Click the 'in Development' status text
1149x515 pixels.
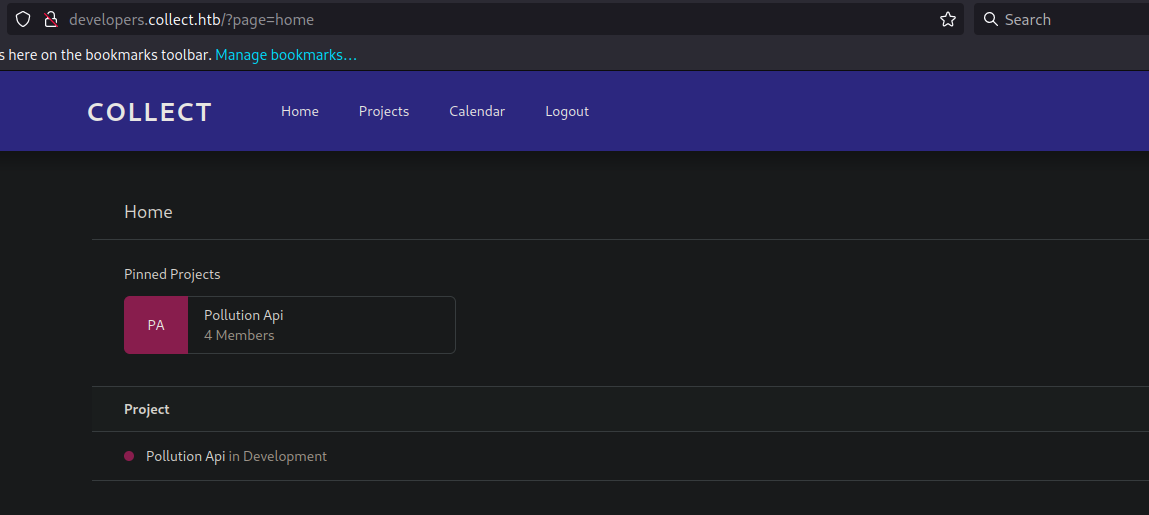(277, 456)
